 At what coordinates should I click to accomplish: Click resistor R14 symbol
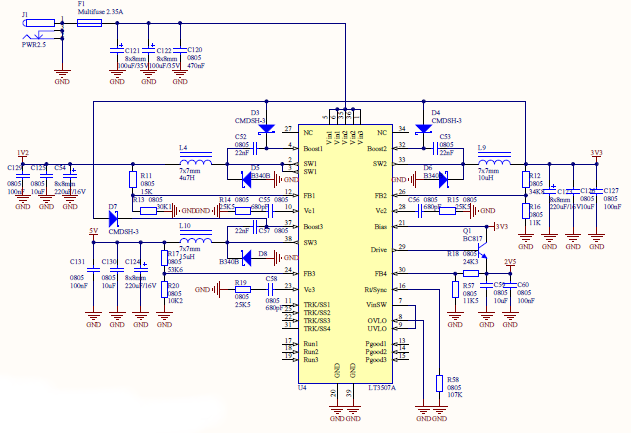[243, 210]
